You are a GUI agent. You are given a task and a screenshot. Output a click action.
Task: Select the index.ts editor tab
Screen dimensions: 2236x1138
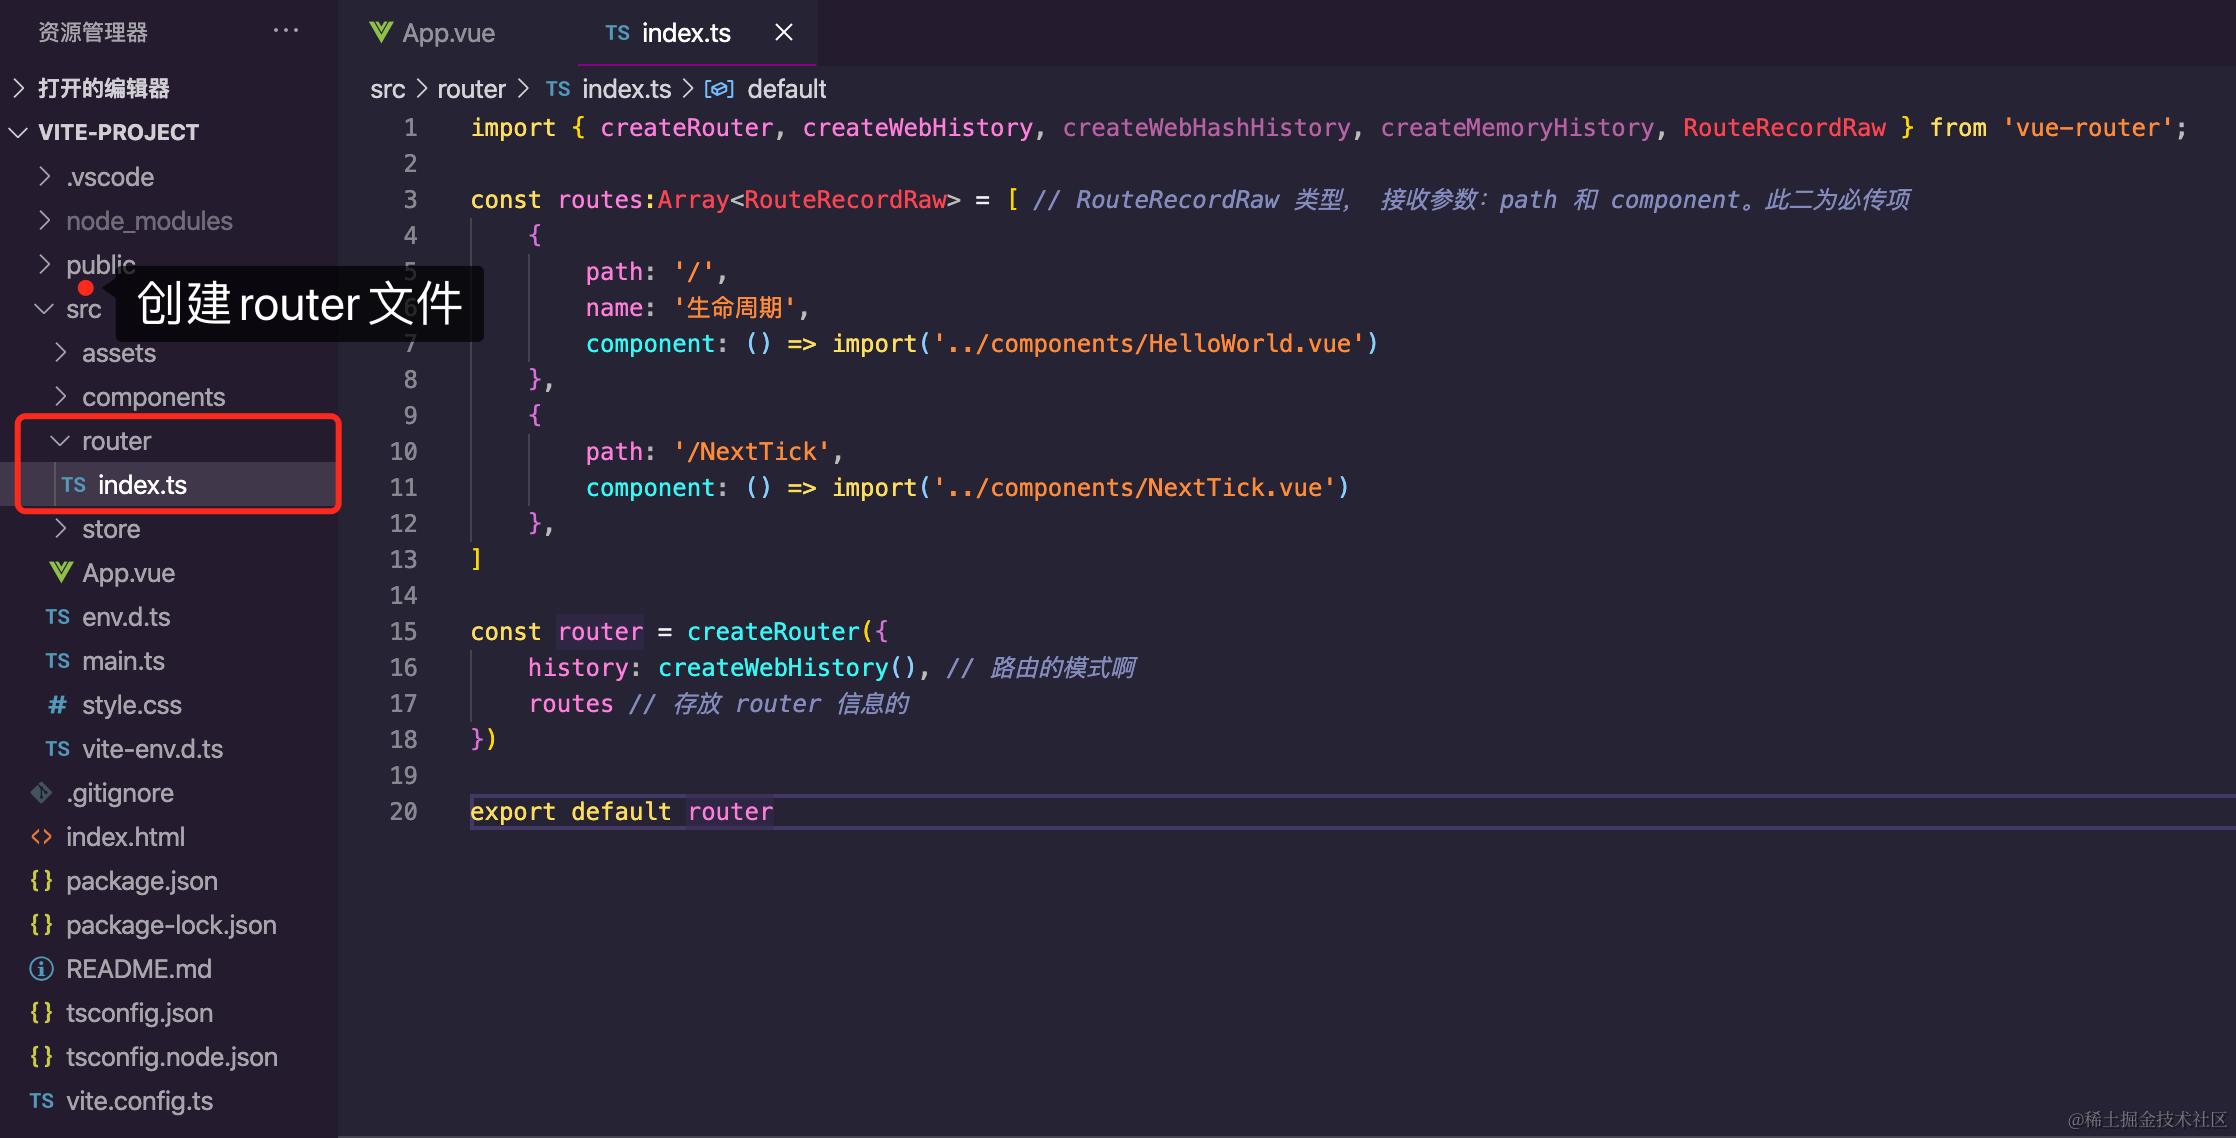coord(686,33)
